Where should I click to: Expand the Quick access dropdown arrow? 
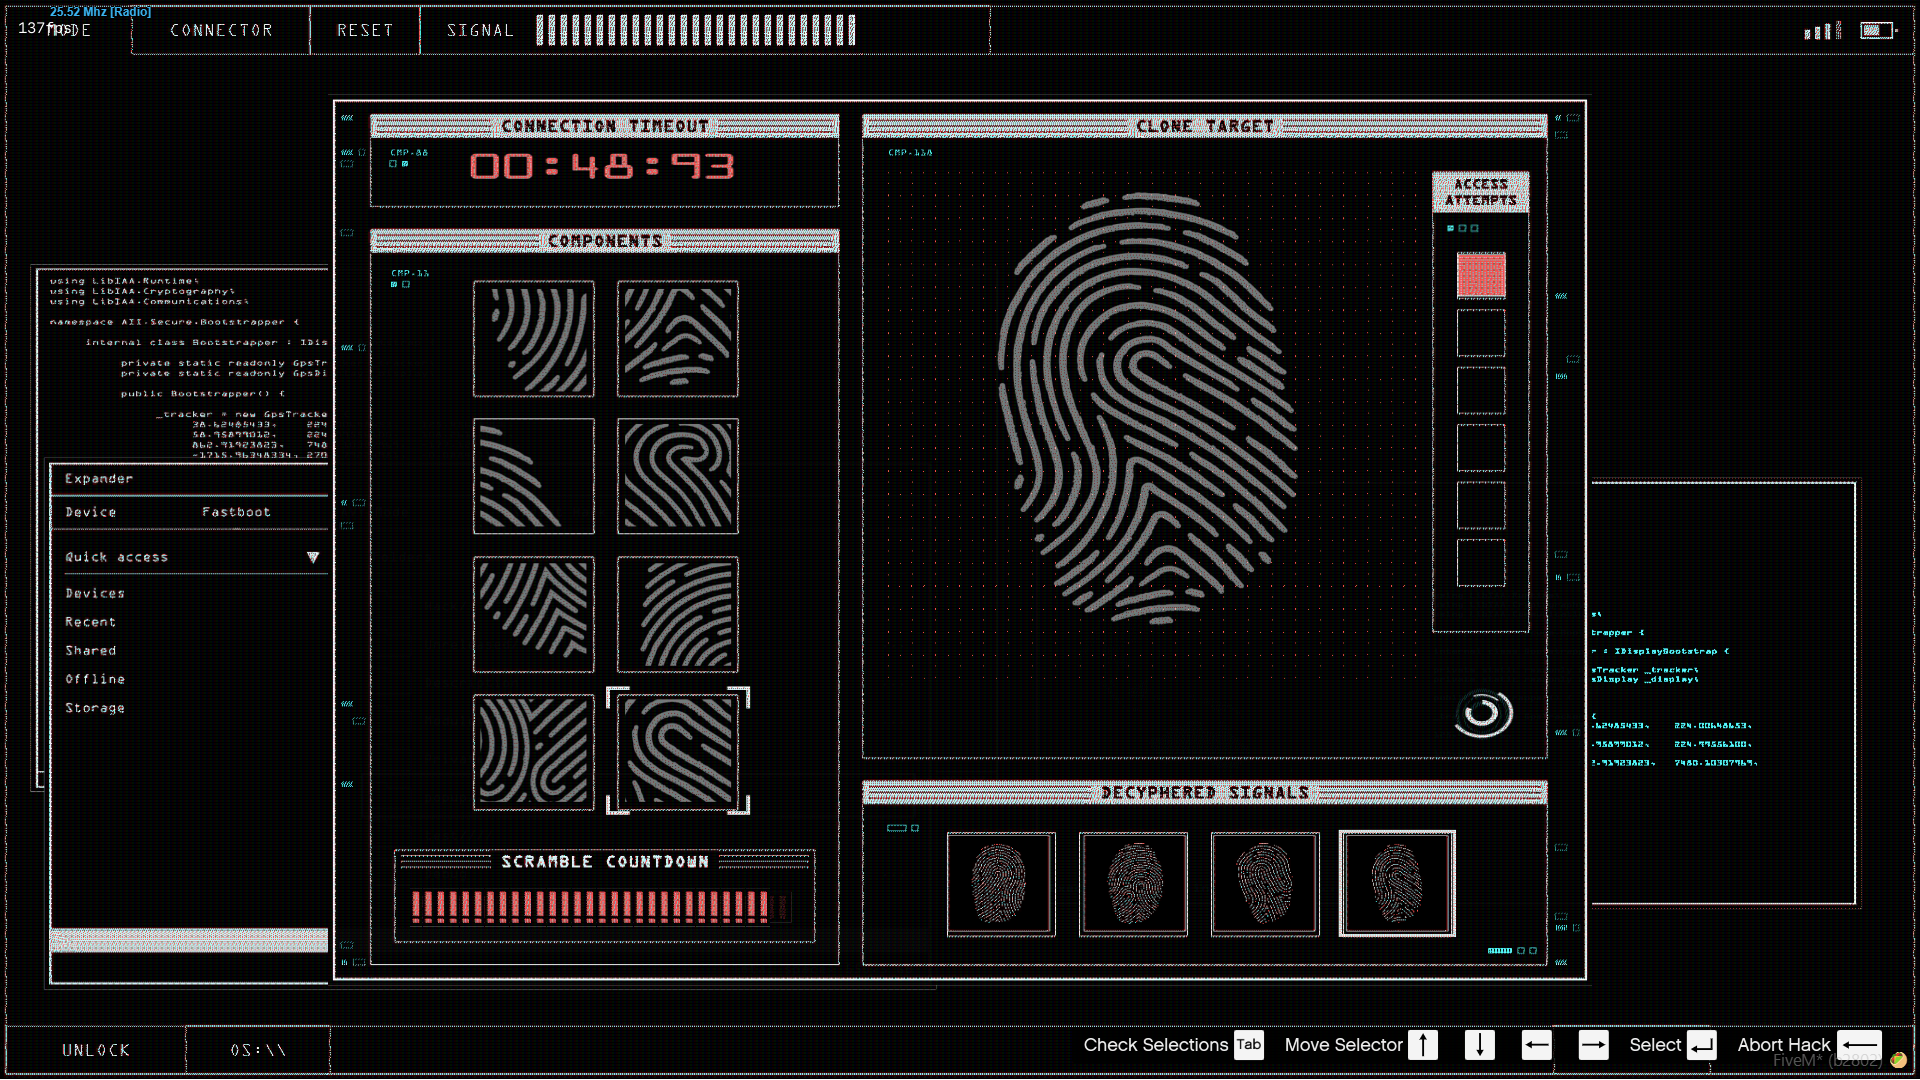click(313, 557)
